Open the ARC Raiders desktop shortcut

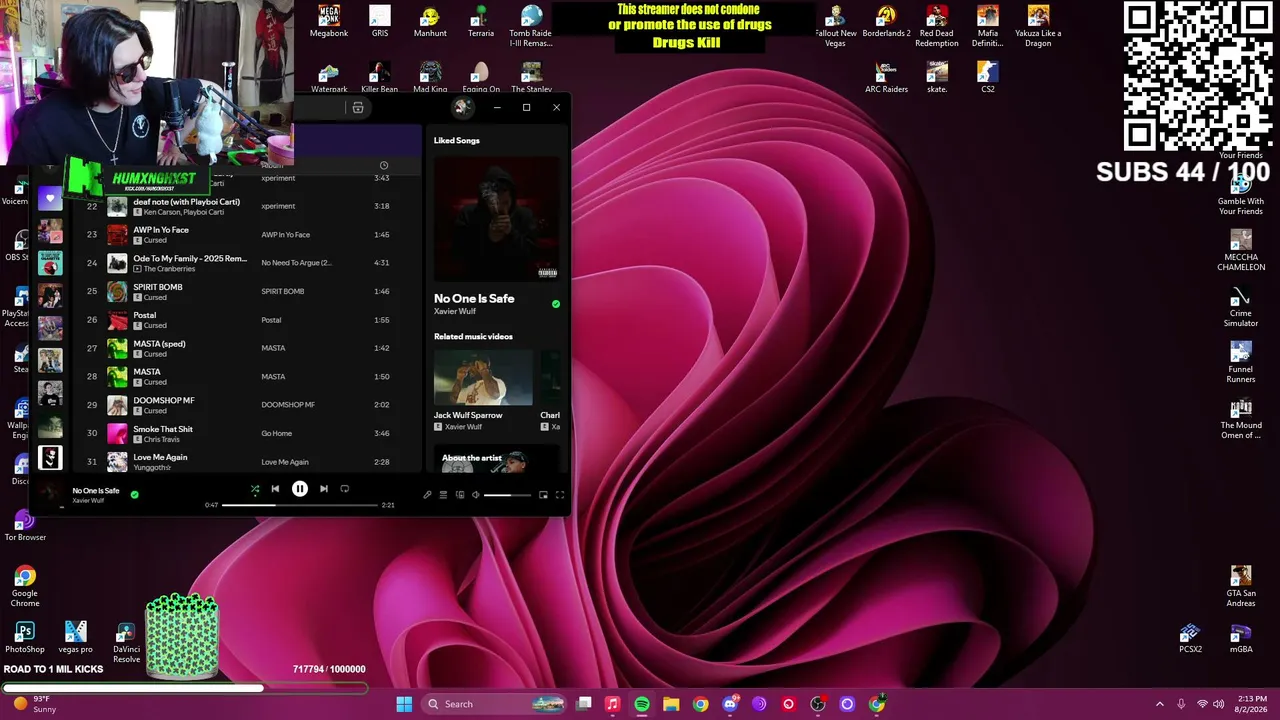click(x=886, y=77)
